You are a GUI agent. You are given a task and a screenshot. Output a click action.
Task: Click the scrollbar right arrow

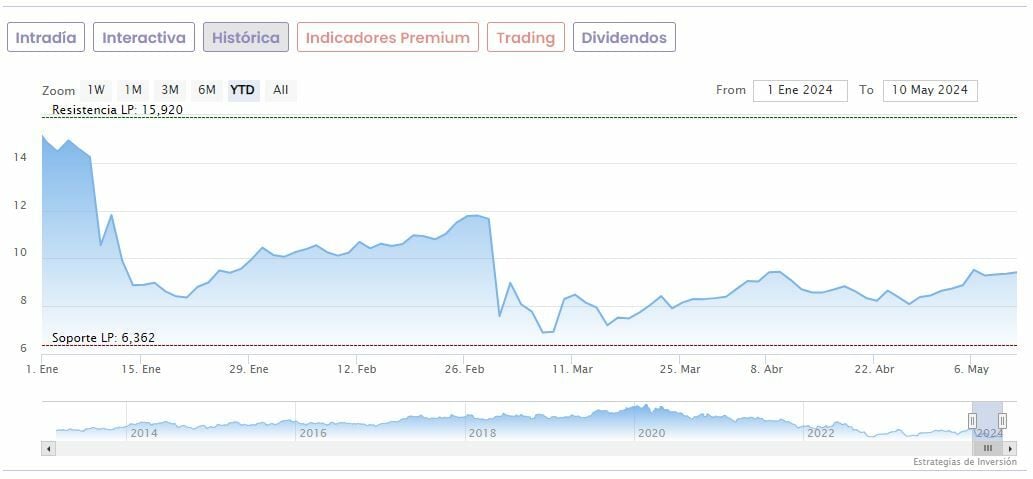click(x=1012, y=449)
